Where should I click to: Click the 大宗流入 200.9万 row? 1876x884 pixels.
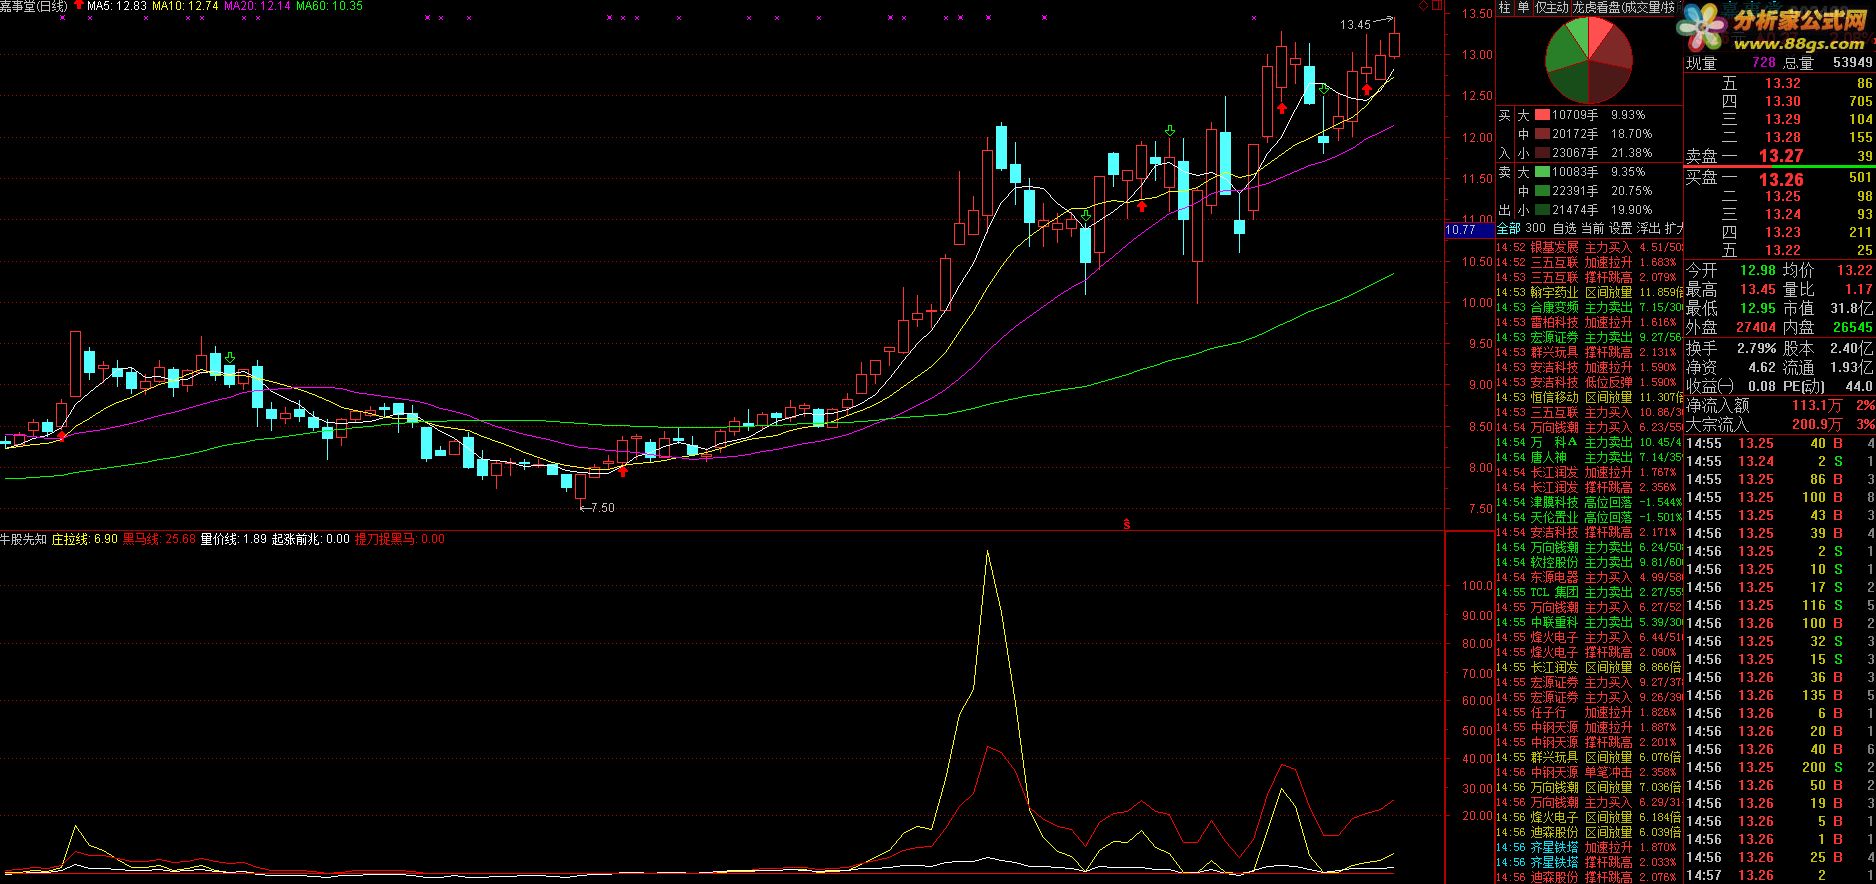pos(1780,424)
